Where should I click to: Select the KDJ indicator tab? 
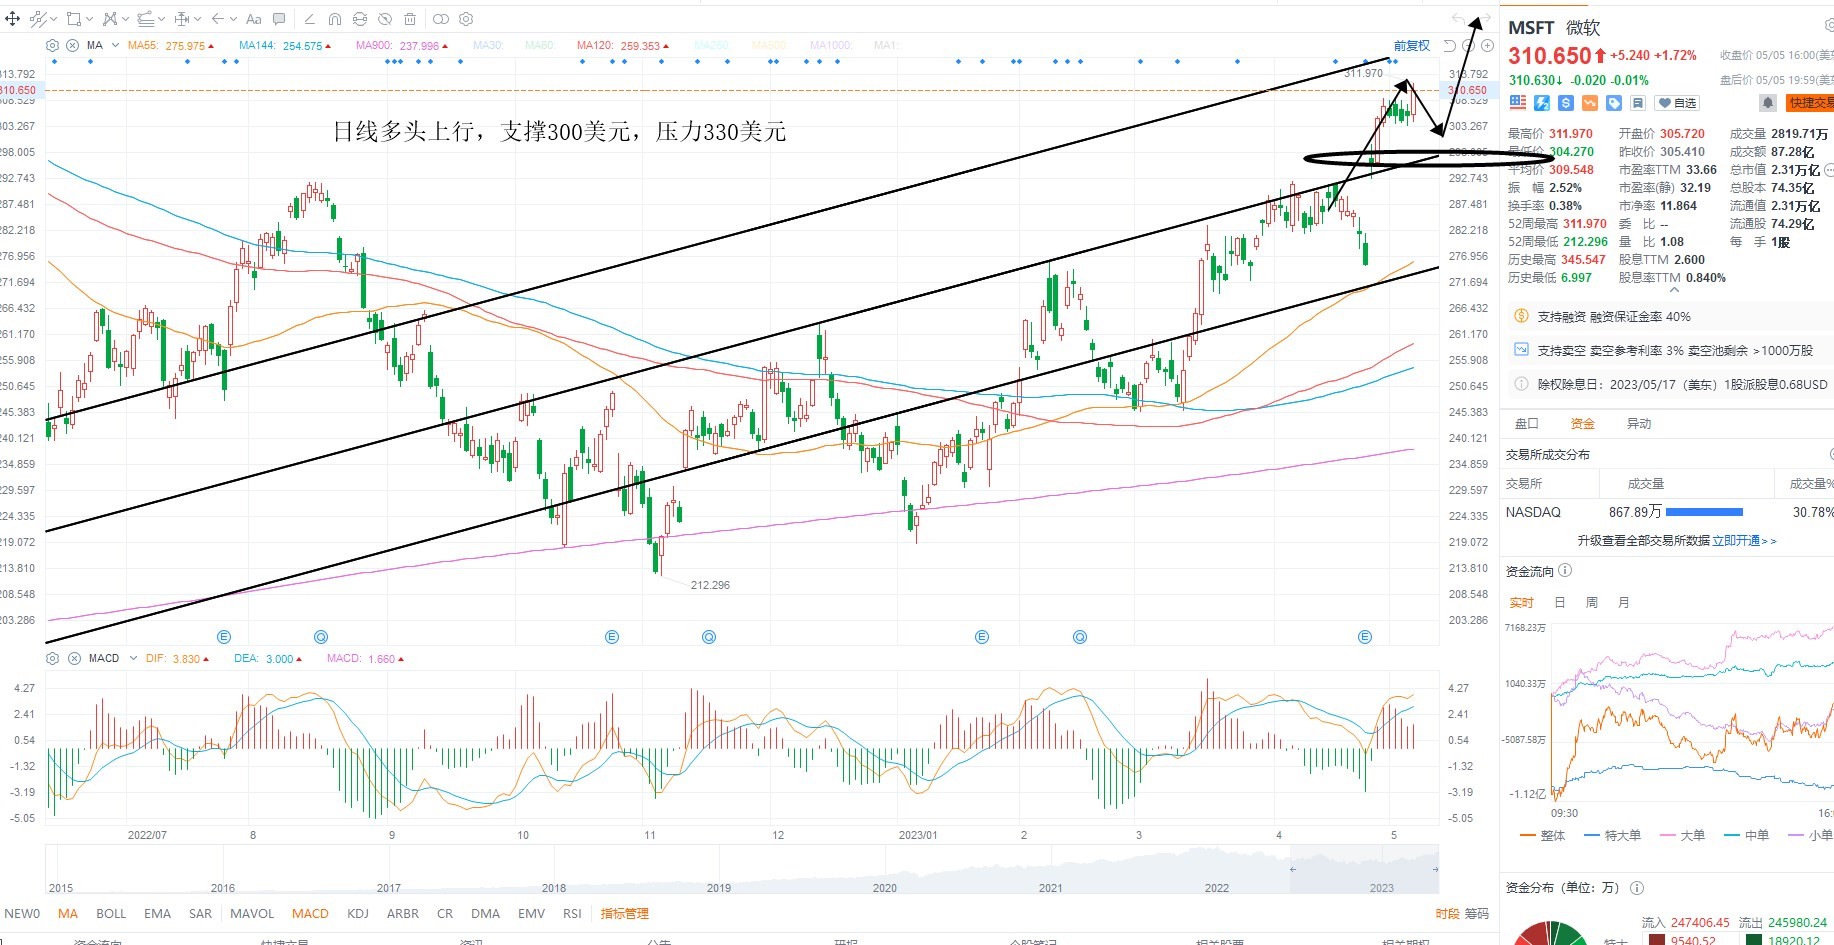358,913
